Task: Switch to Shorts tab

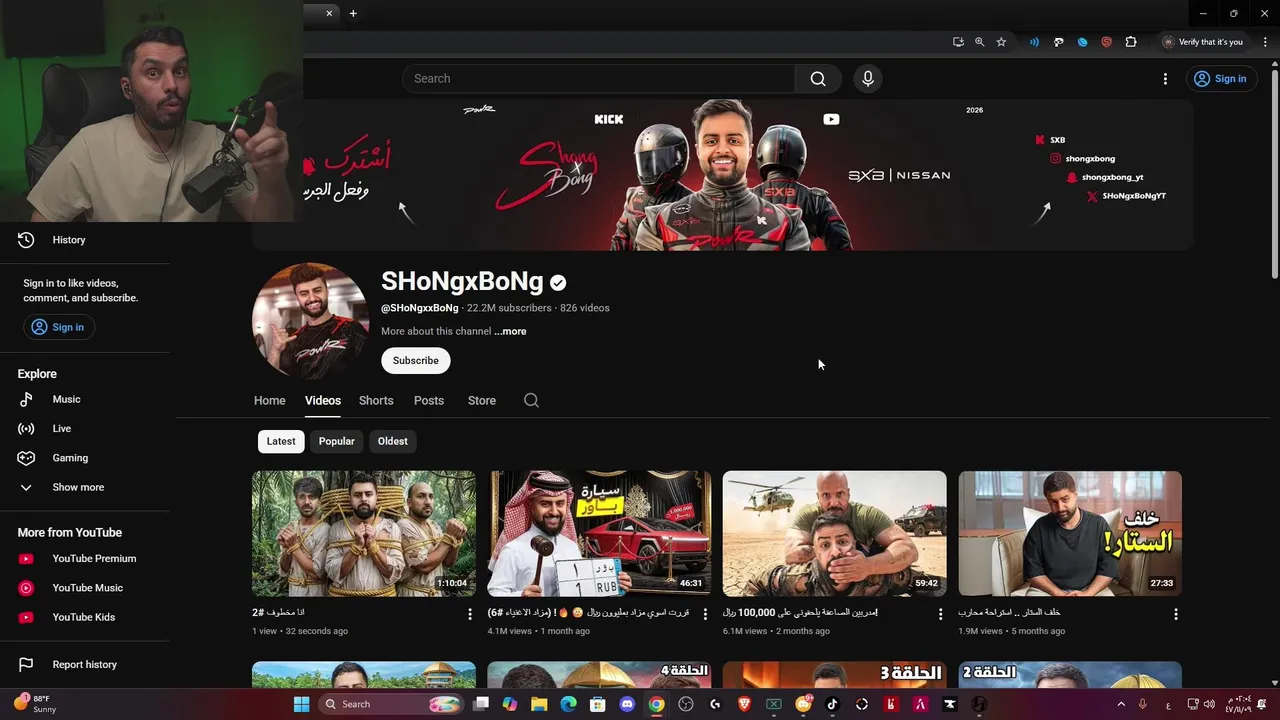Action: pos(376,400)
